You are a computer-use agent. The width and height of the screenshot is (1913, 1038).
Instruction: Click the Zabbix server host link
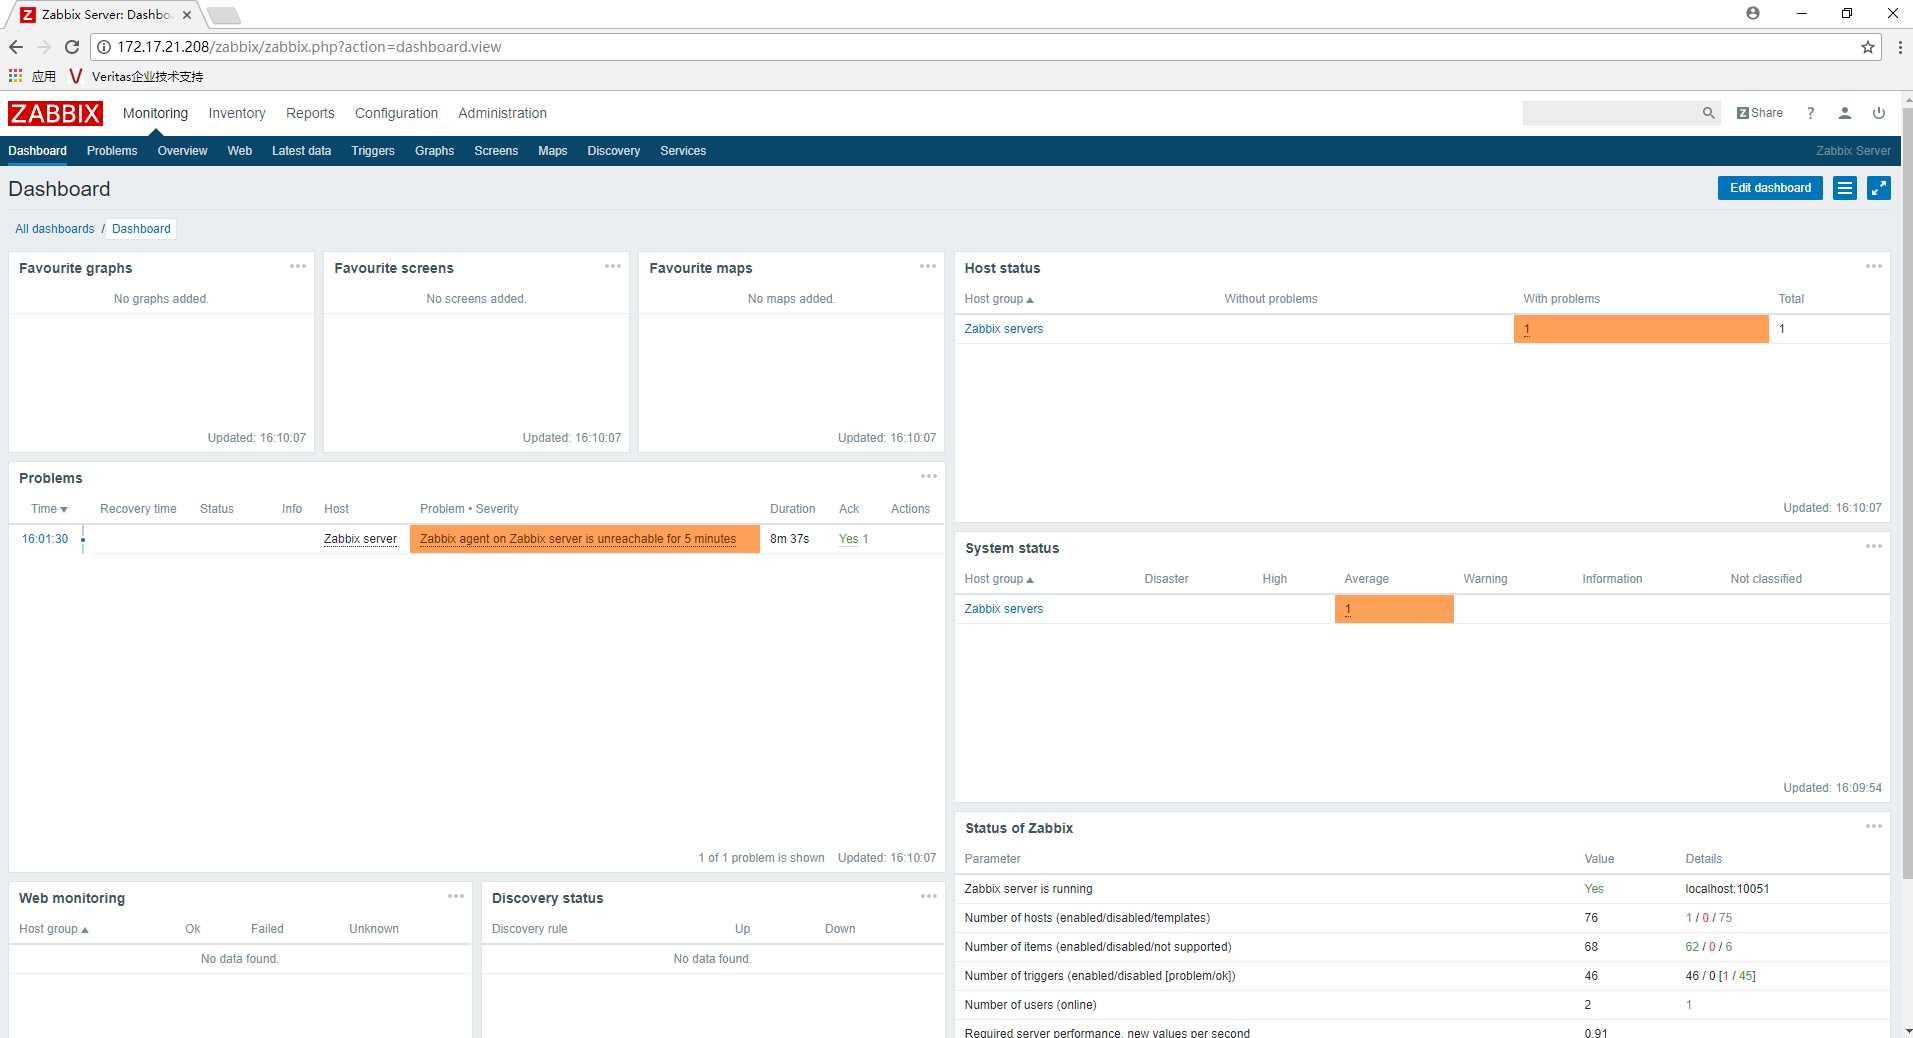360,539
